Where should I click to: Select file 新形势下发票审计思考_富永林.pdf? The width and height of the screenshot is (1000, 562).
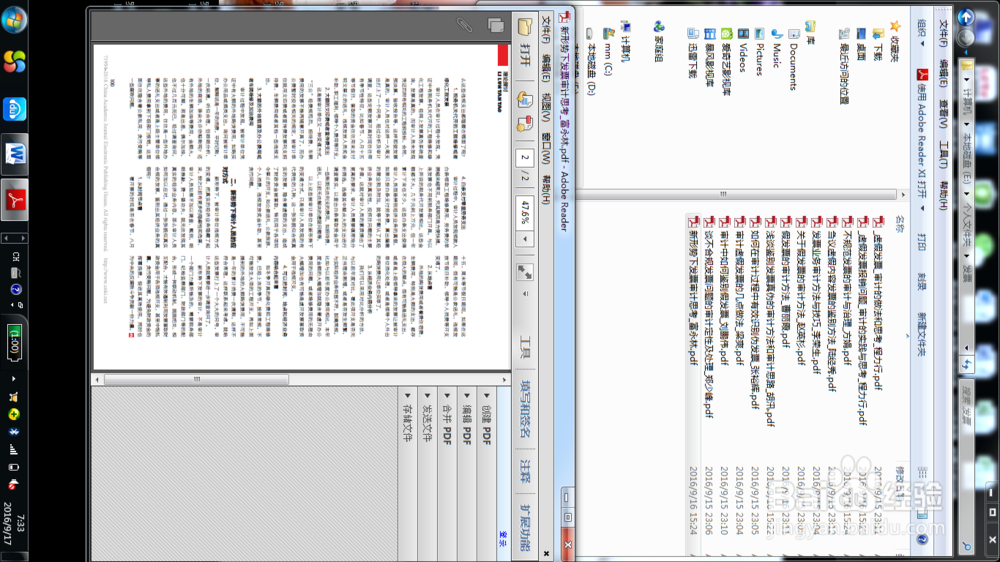pos(693,291)
